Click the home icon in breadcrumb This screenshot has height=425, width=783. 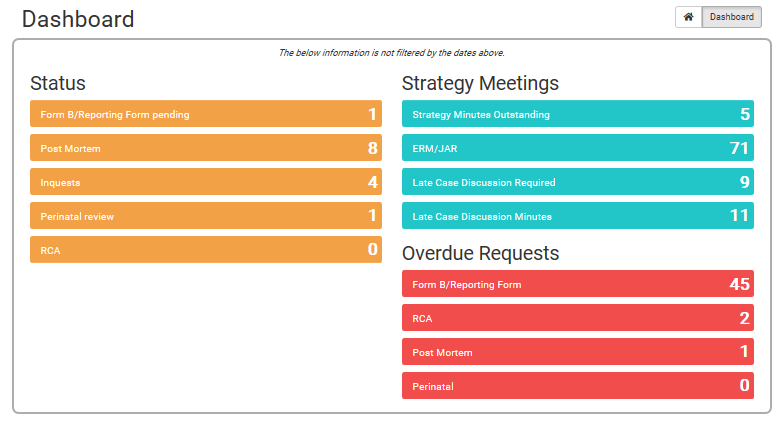tap(688, 17)
